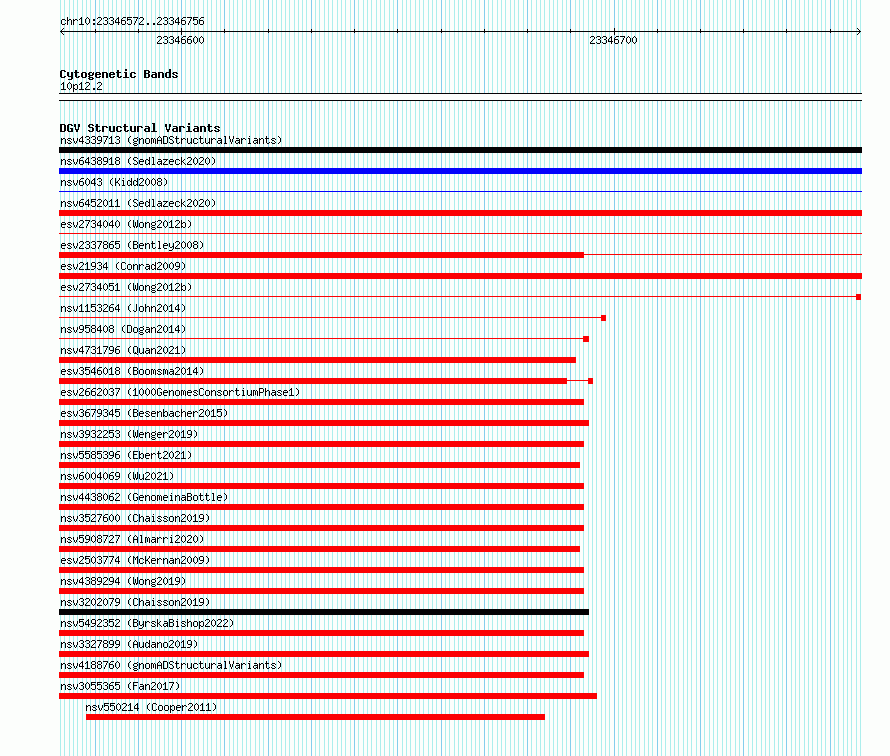Open variant nsv5585396 (Ebert2021) label
The height and width of the screenshot is (756, 890).
(126, 455)
